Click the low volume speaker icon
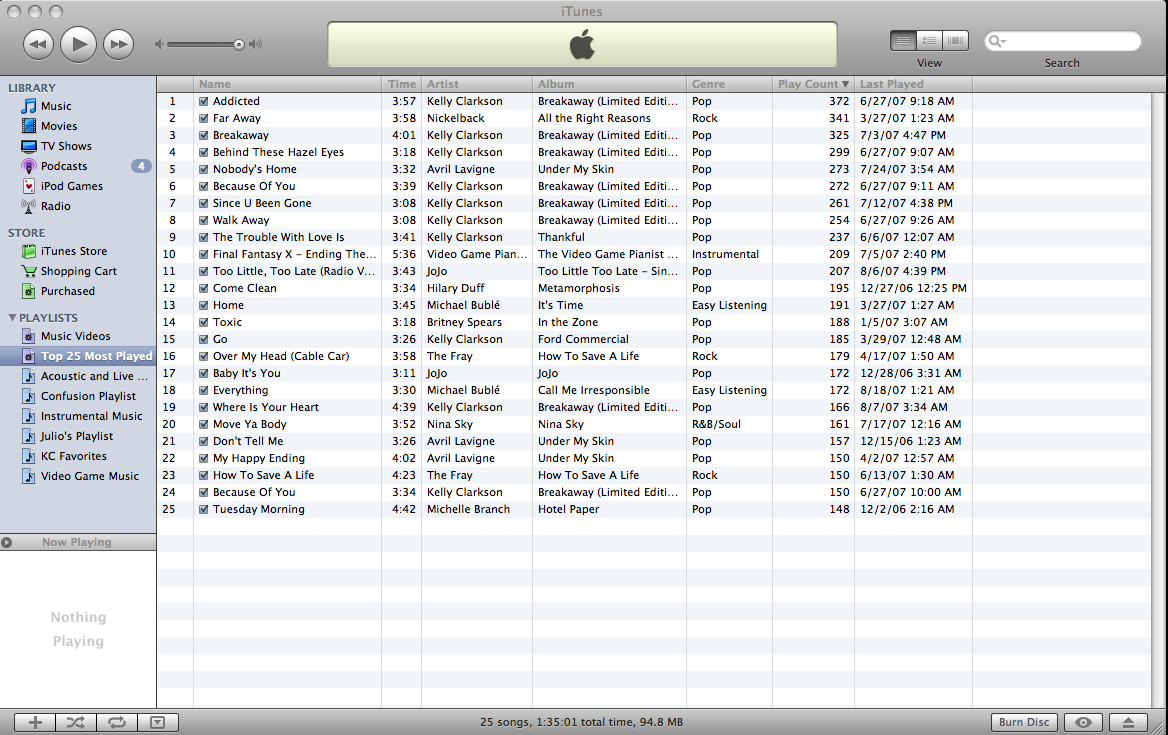This screenshot has height=735, width=1168. 159,44
